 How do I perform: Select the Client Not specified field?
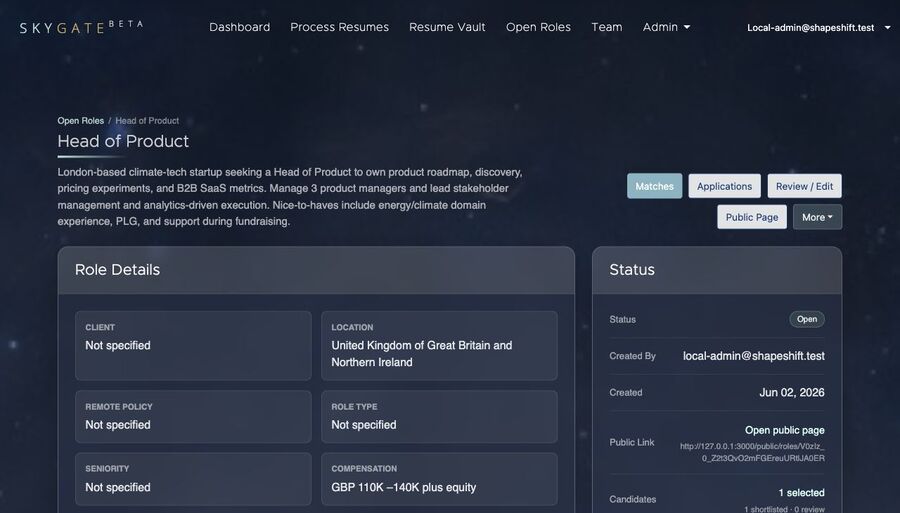(193, 345)
